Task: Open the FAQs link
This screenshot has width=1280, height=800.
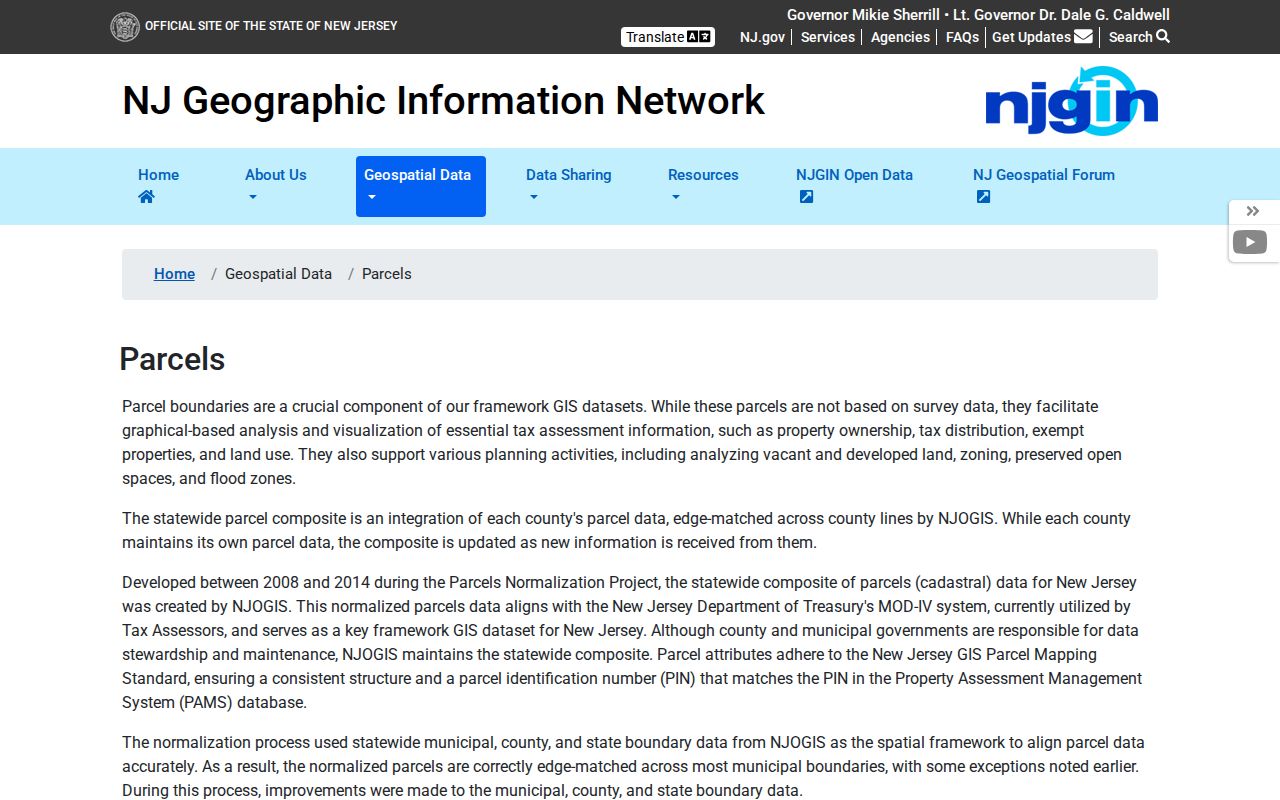Action: tap(962, 37)
